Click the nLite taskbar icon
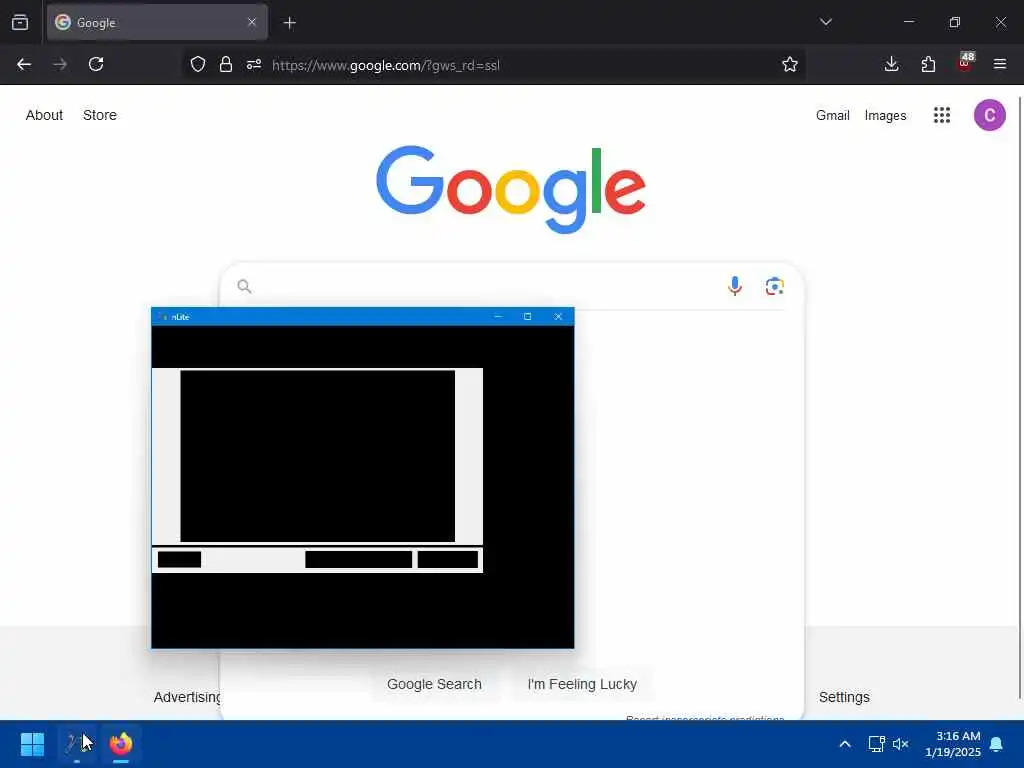The width and height of the screenshot is (1024, 768). (76, 744)
